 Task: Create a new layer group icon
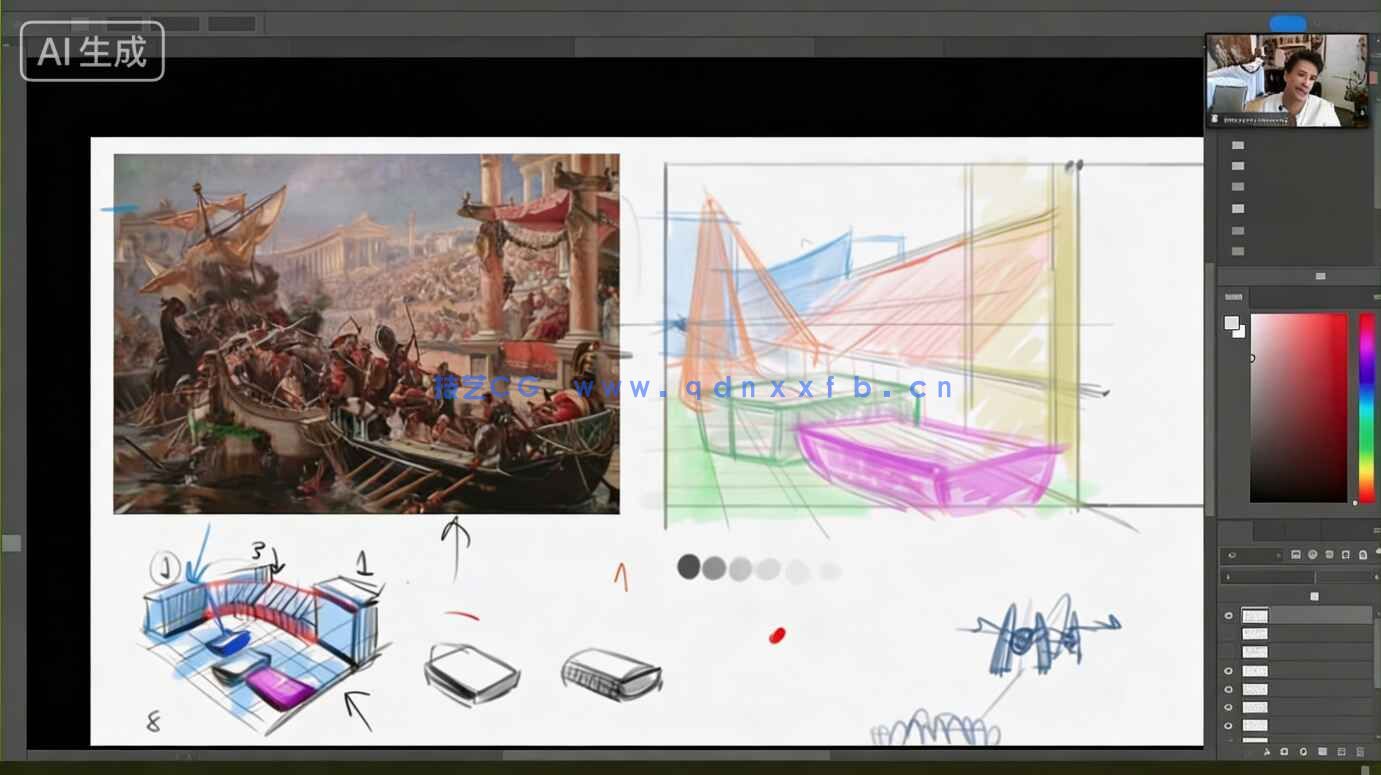click(1322, 751)
